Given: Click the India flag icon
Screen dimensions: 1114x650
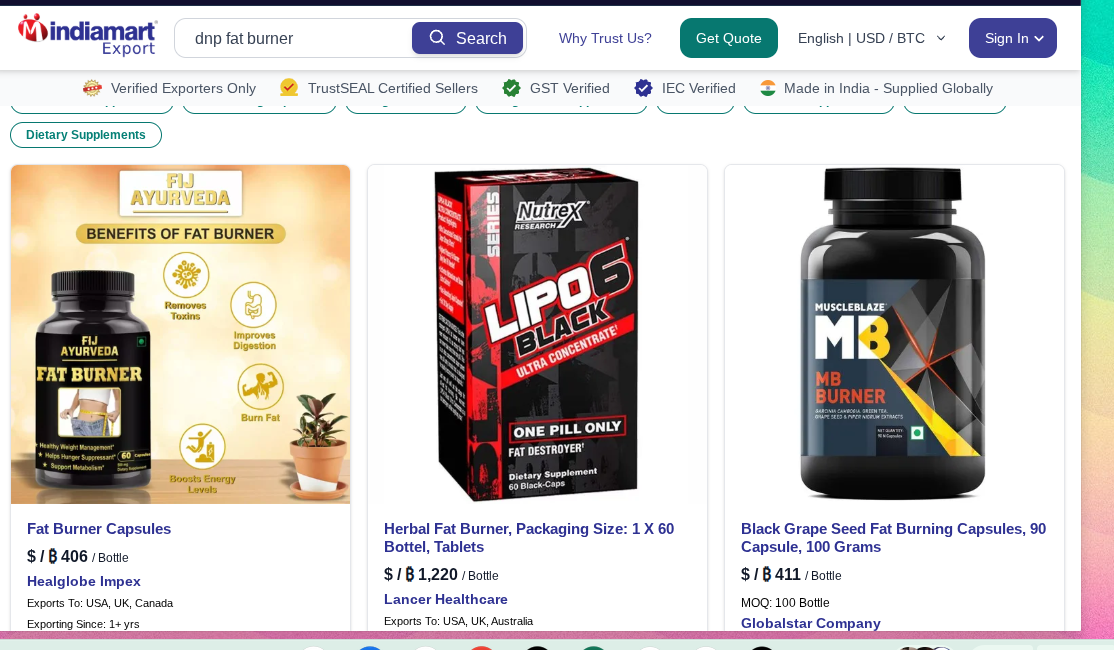Looking at the screenshot, I should [x=767, y=88].
